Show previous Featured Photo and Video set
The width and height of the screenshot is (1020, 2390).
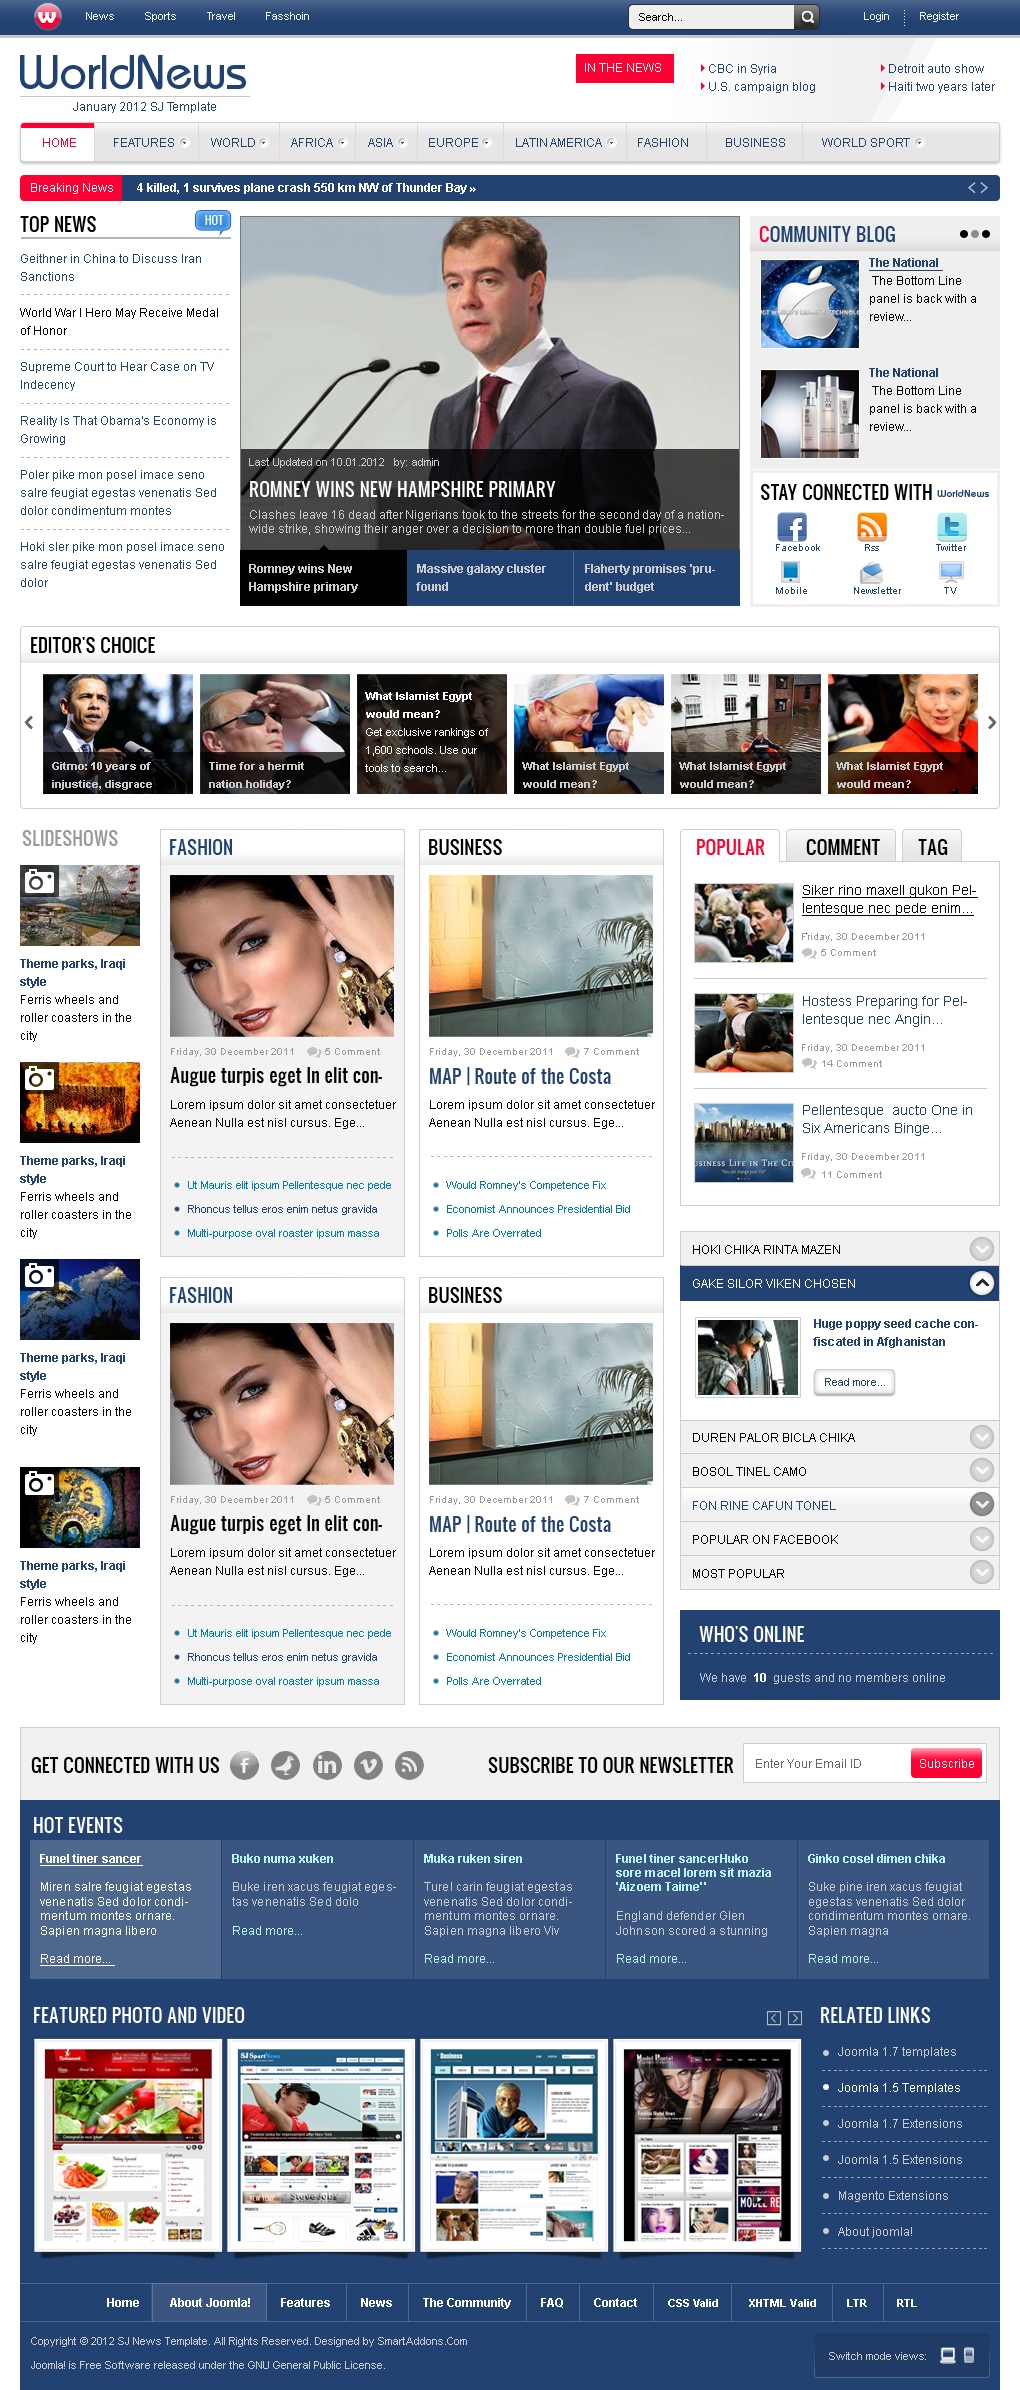pos(774,2018)
